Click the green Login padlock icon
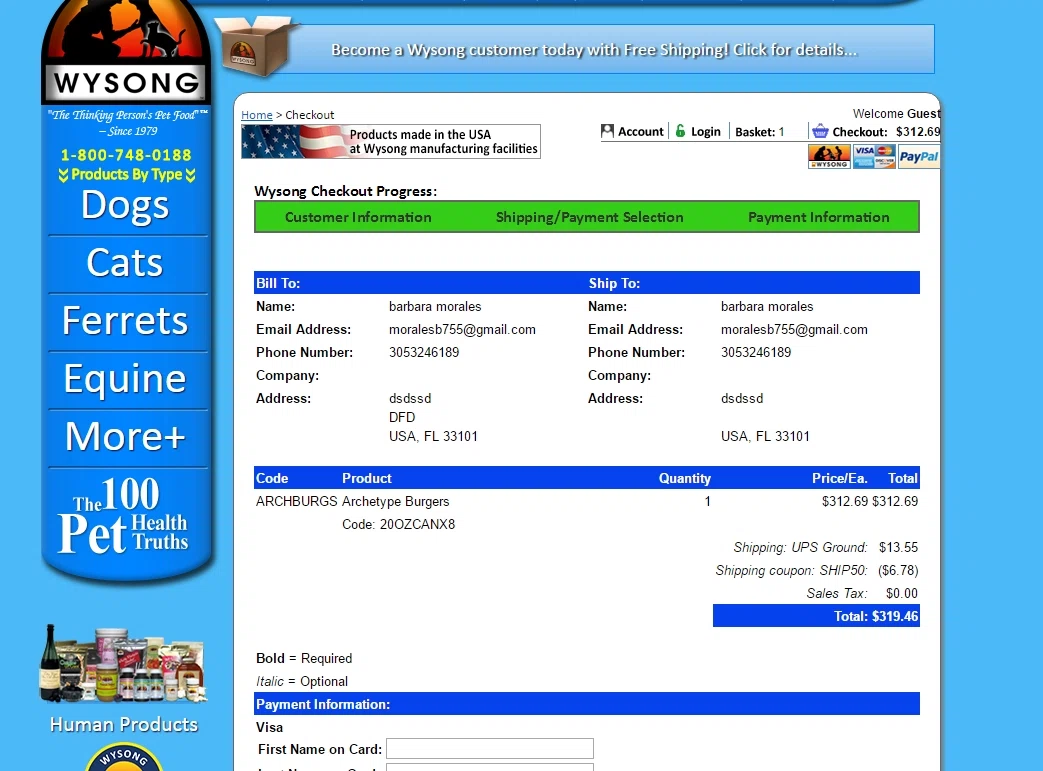Image resolution: width=1043 pixels, height=771 pixels. [680, 131]
